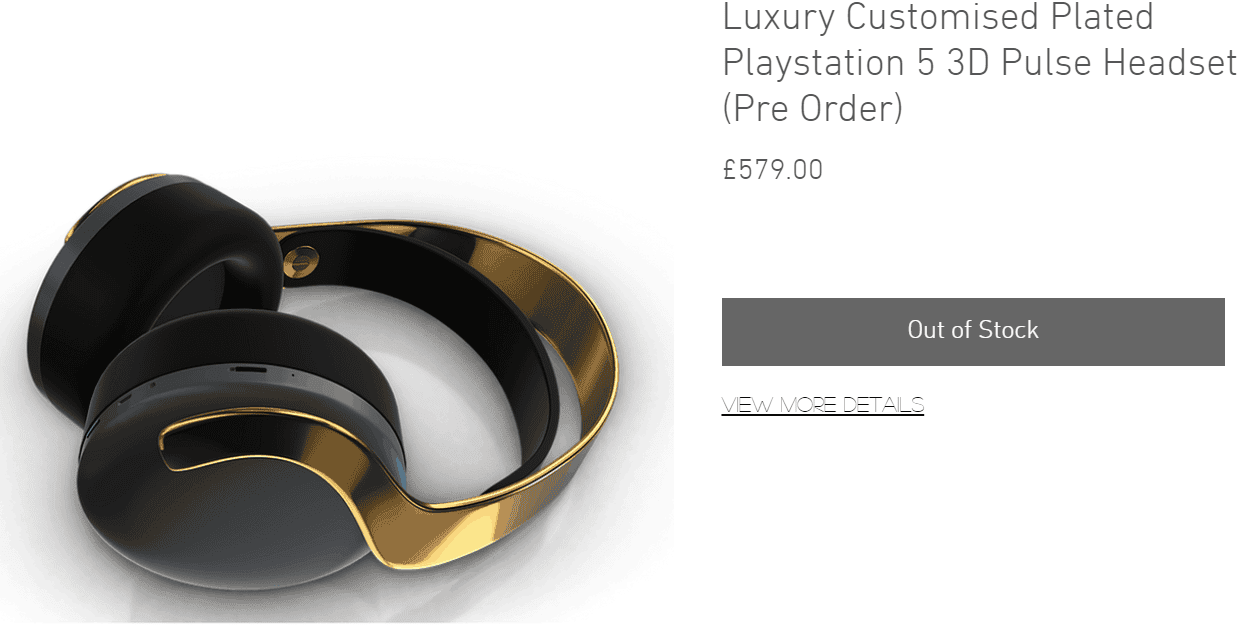Viewport: 1240px width, 627px height.
Task: Click the "(Pre Order)" text in the title
Action: [812, 108]
